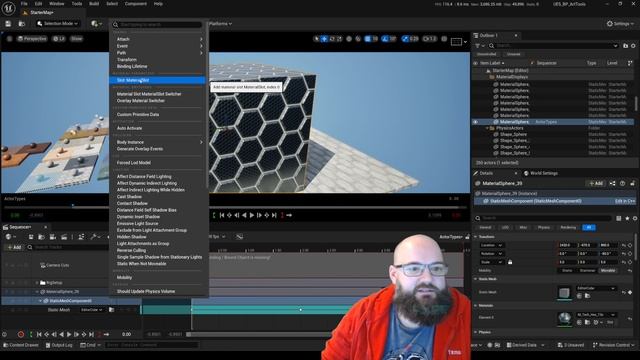This screenshot has width=640, height=360.
Task: Open content browse folder icon in main toolbar
Action: pyautogui.click(x=22, y=24)
